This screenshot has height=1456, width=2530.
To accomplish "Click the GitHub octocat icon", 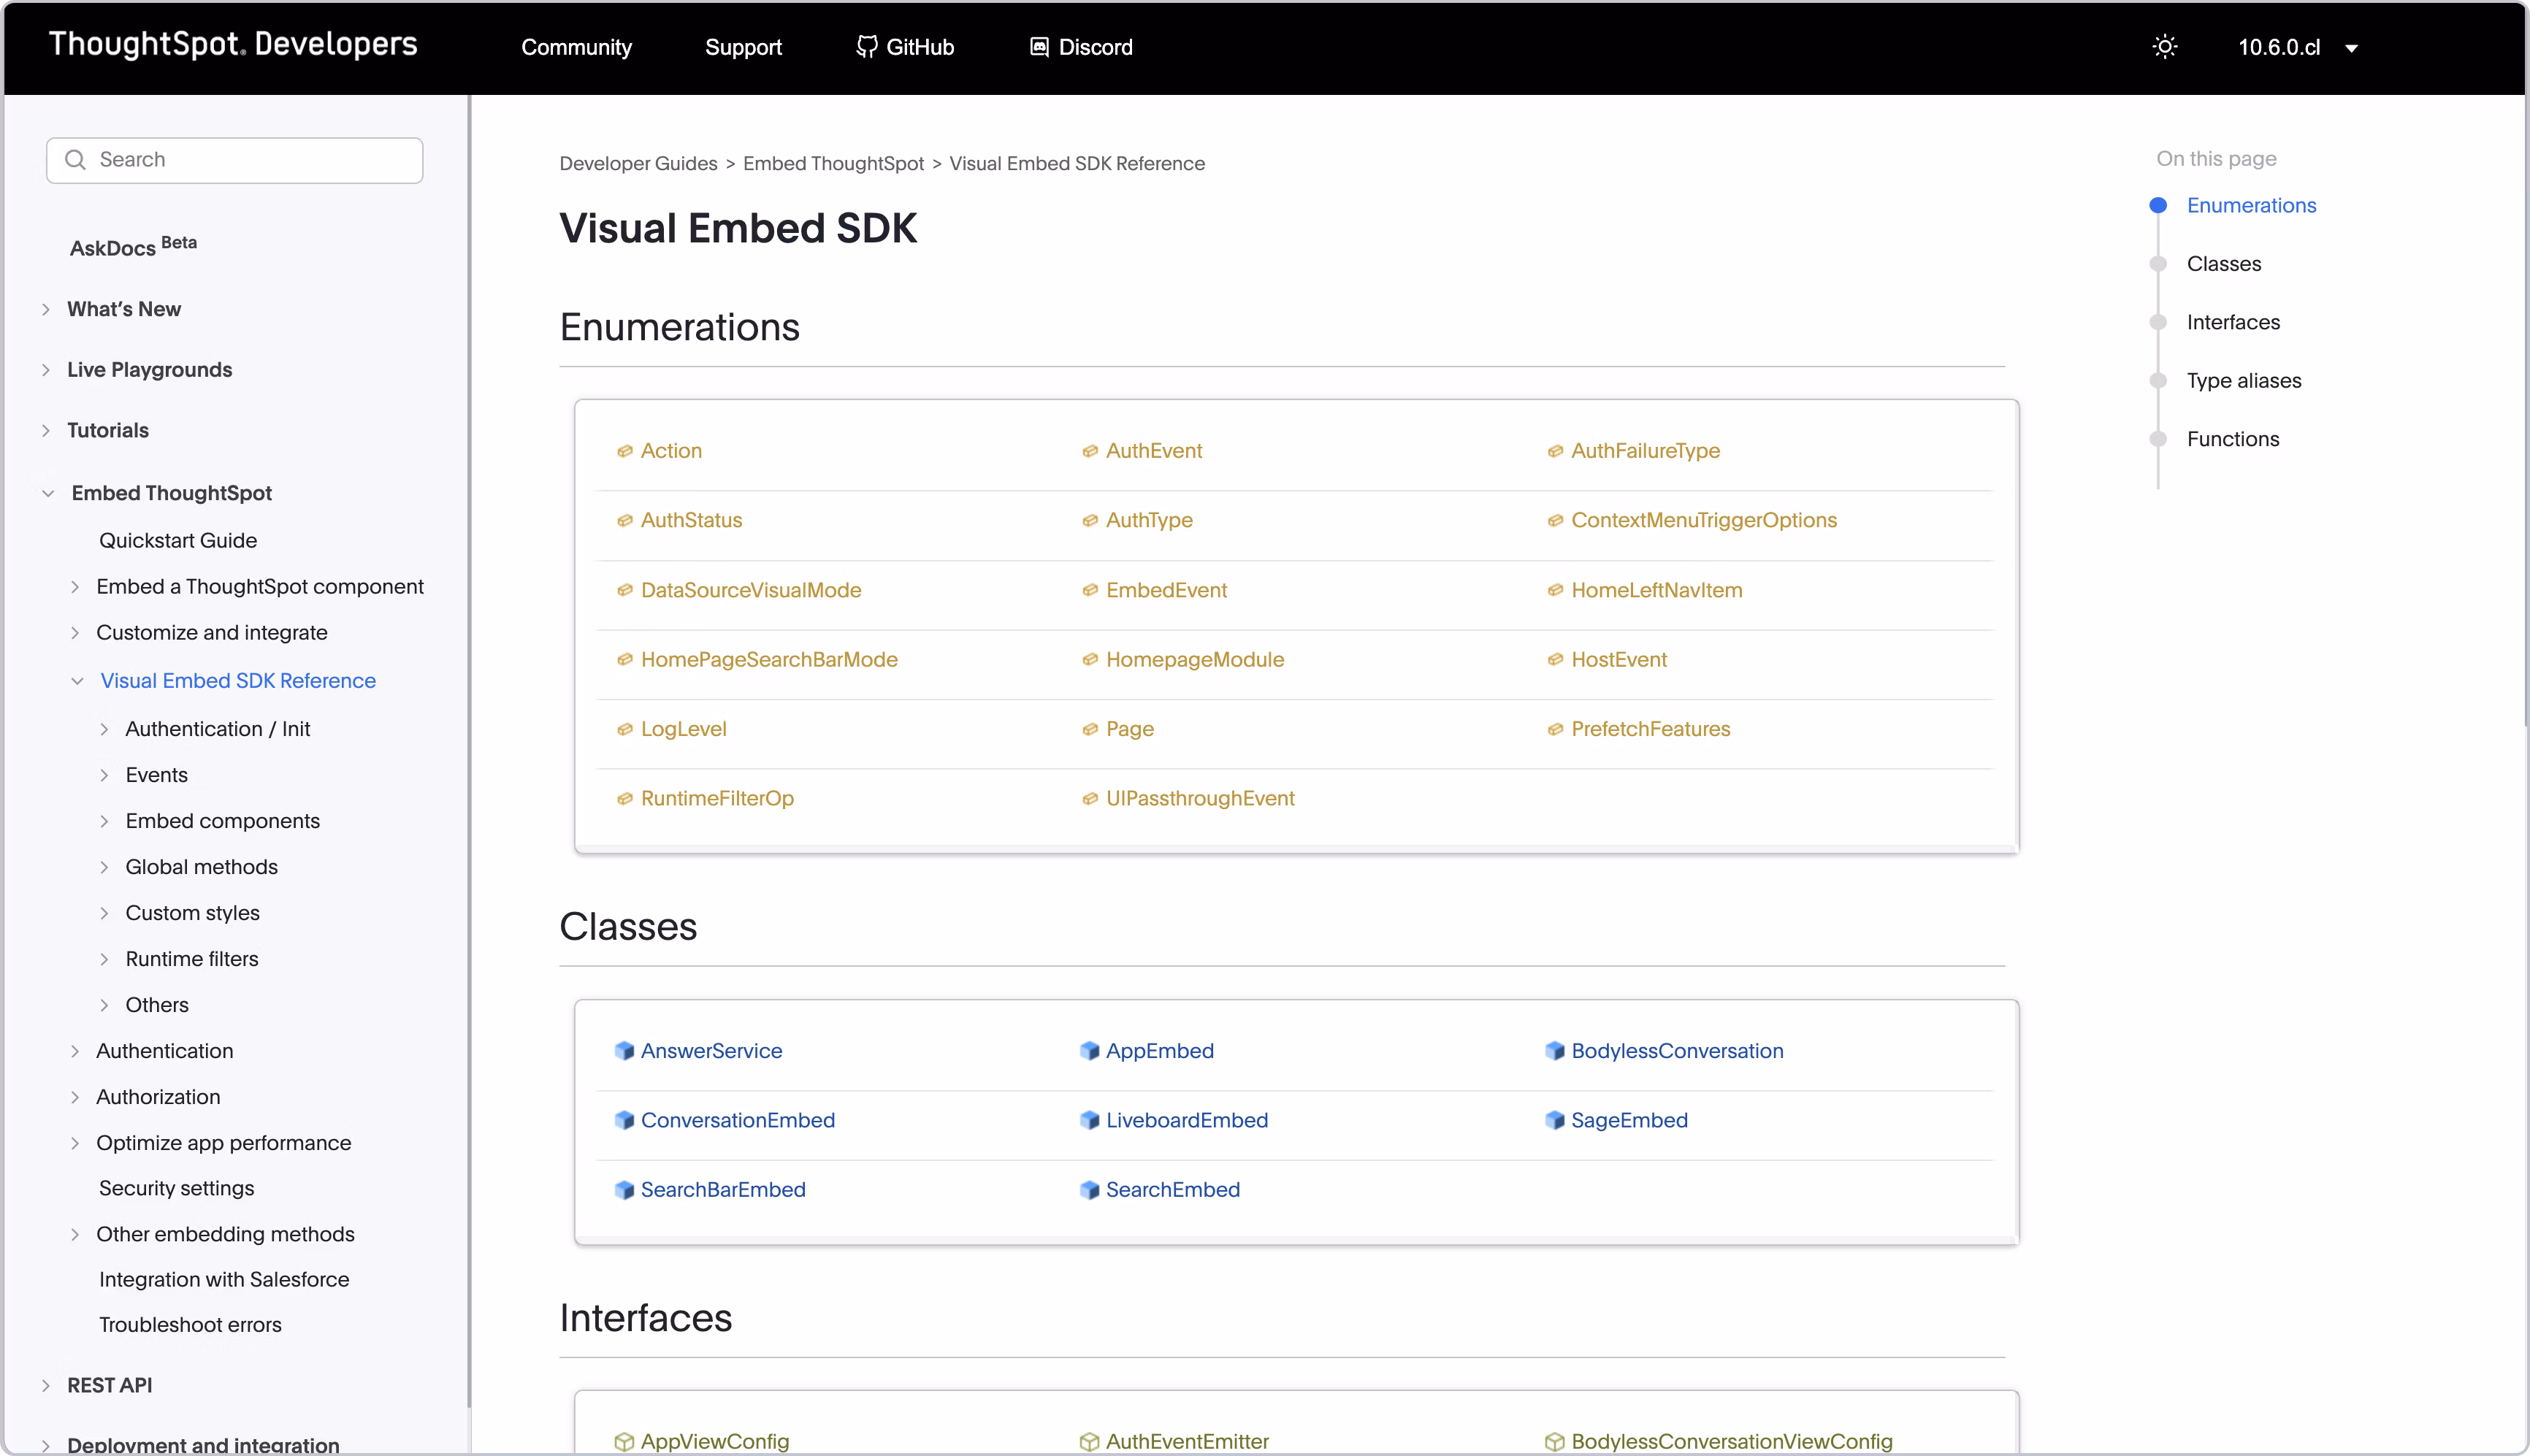I will point(866,47).
